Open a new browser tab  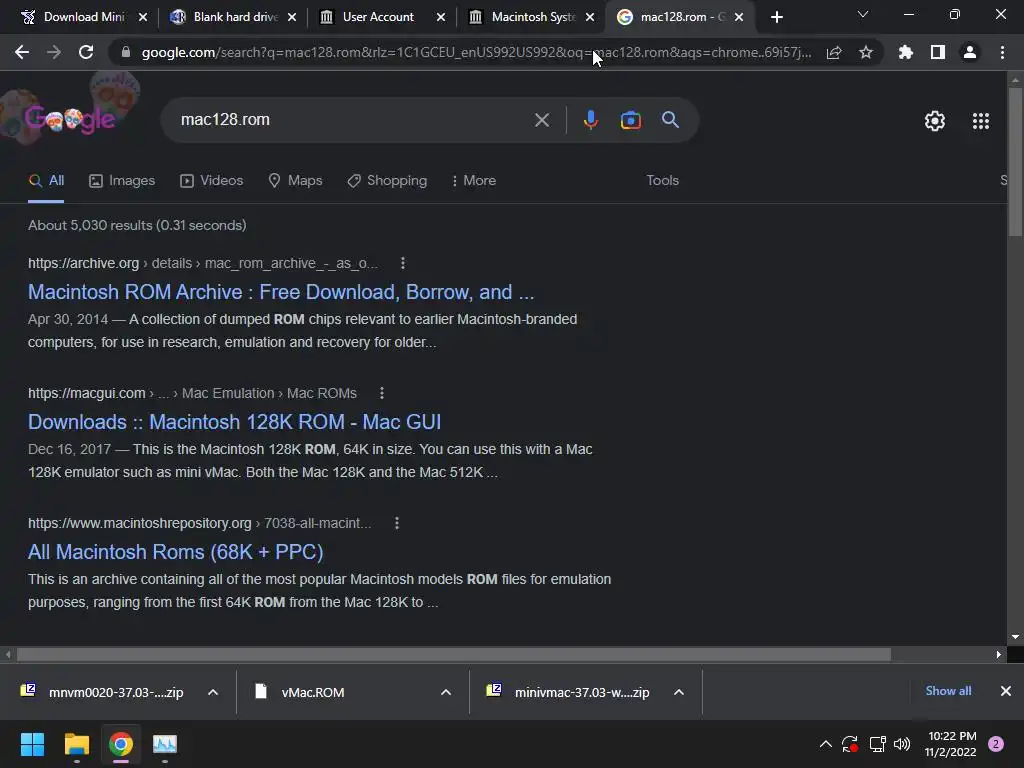[776, 17]
